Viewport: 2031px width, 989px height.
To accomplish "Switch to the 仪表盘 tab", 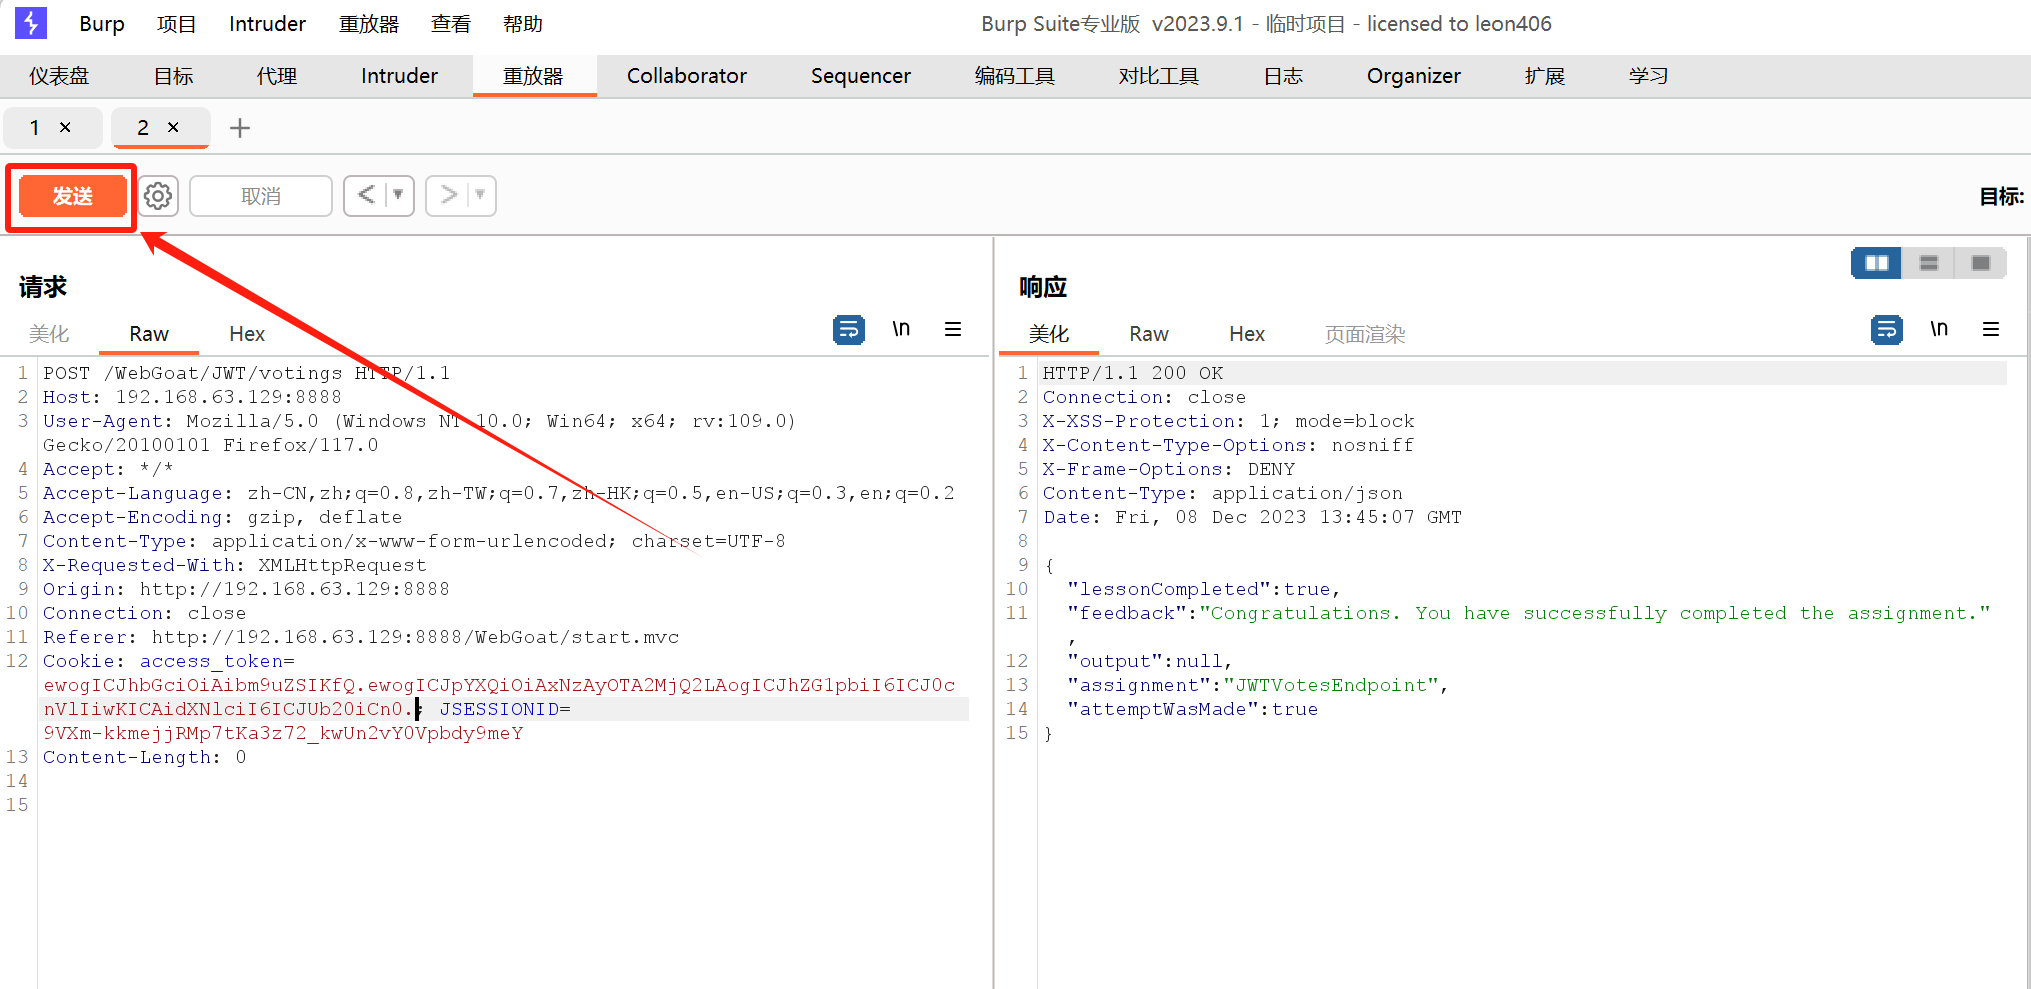I will tap(59, 76).
